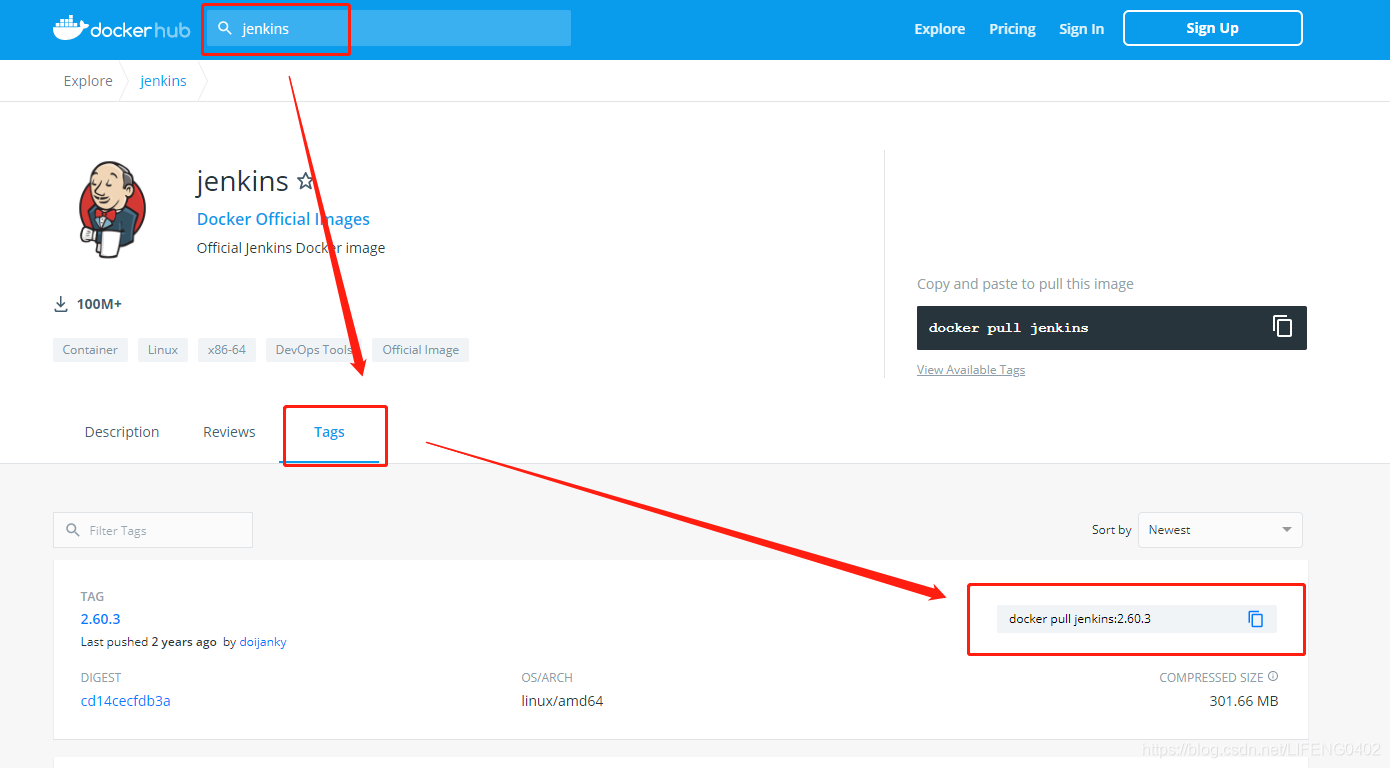Click the Docker Hub whale logo
1390x768 pixels.
point(121,28)
